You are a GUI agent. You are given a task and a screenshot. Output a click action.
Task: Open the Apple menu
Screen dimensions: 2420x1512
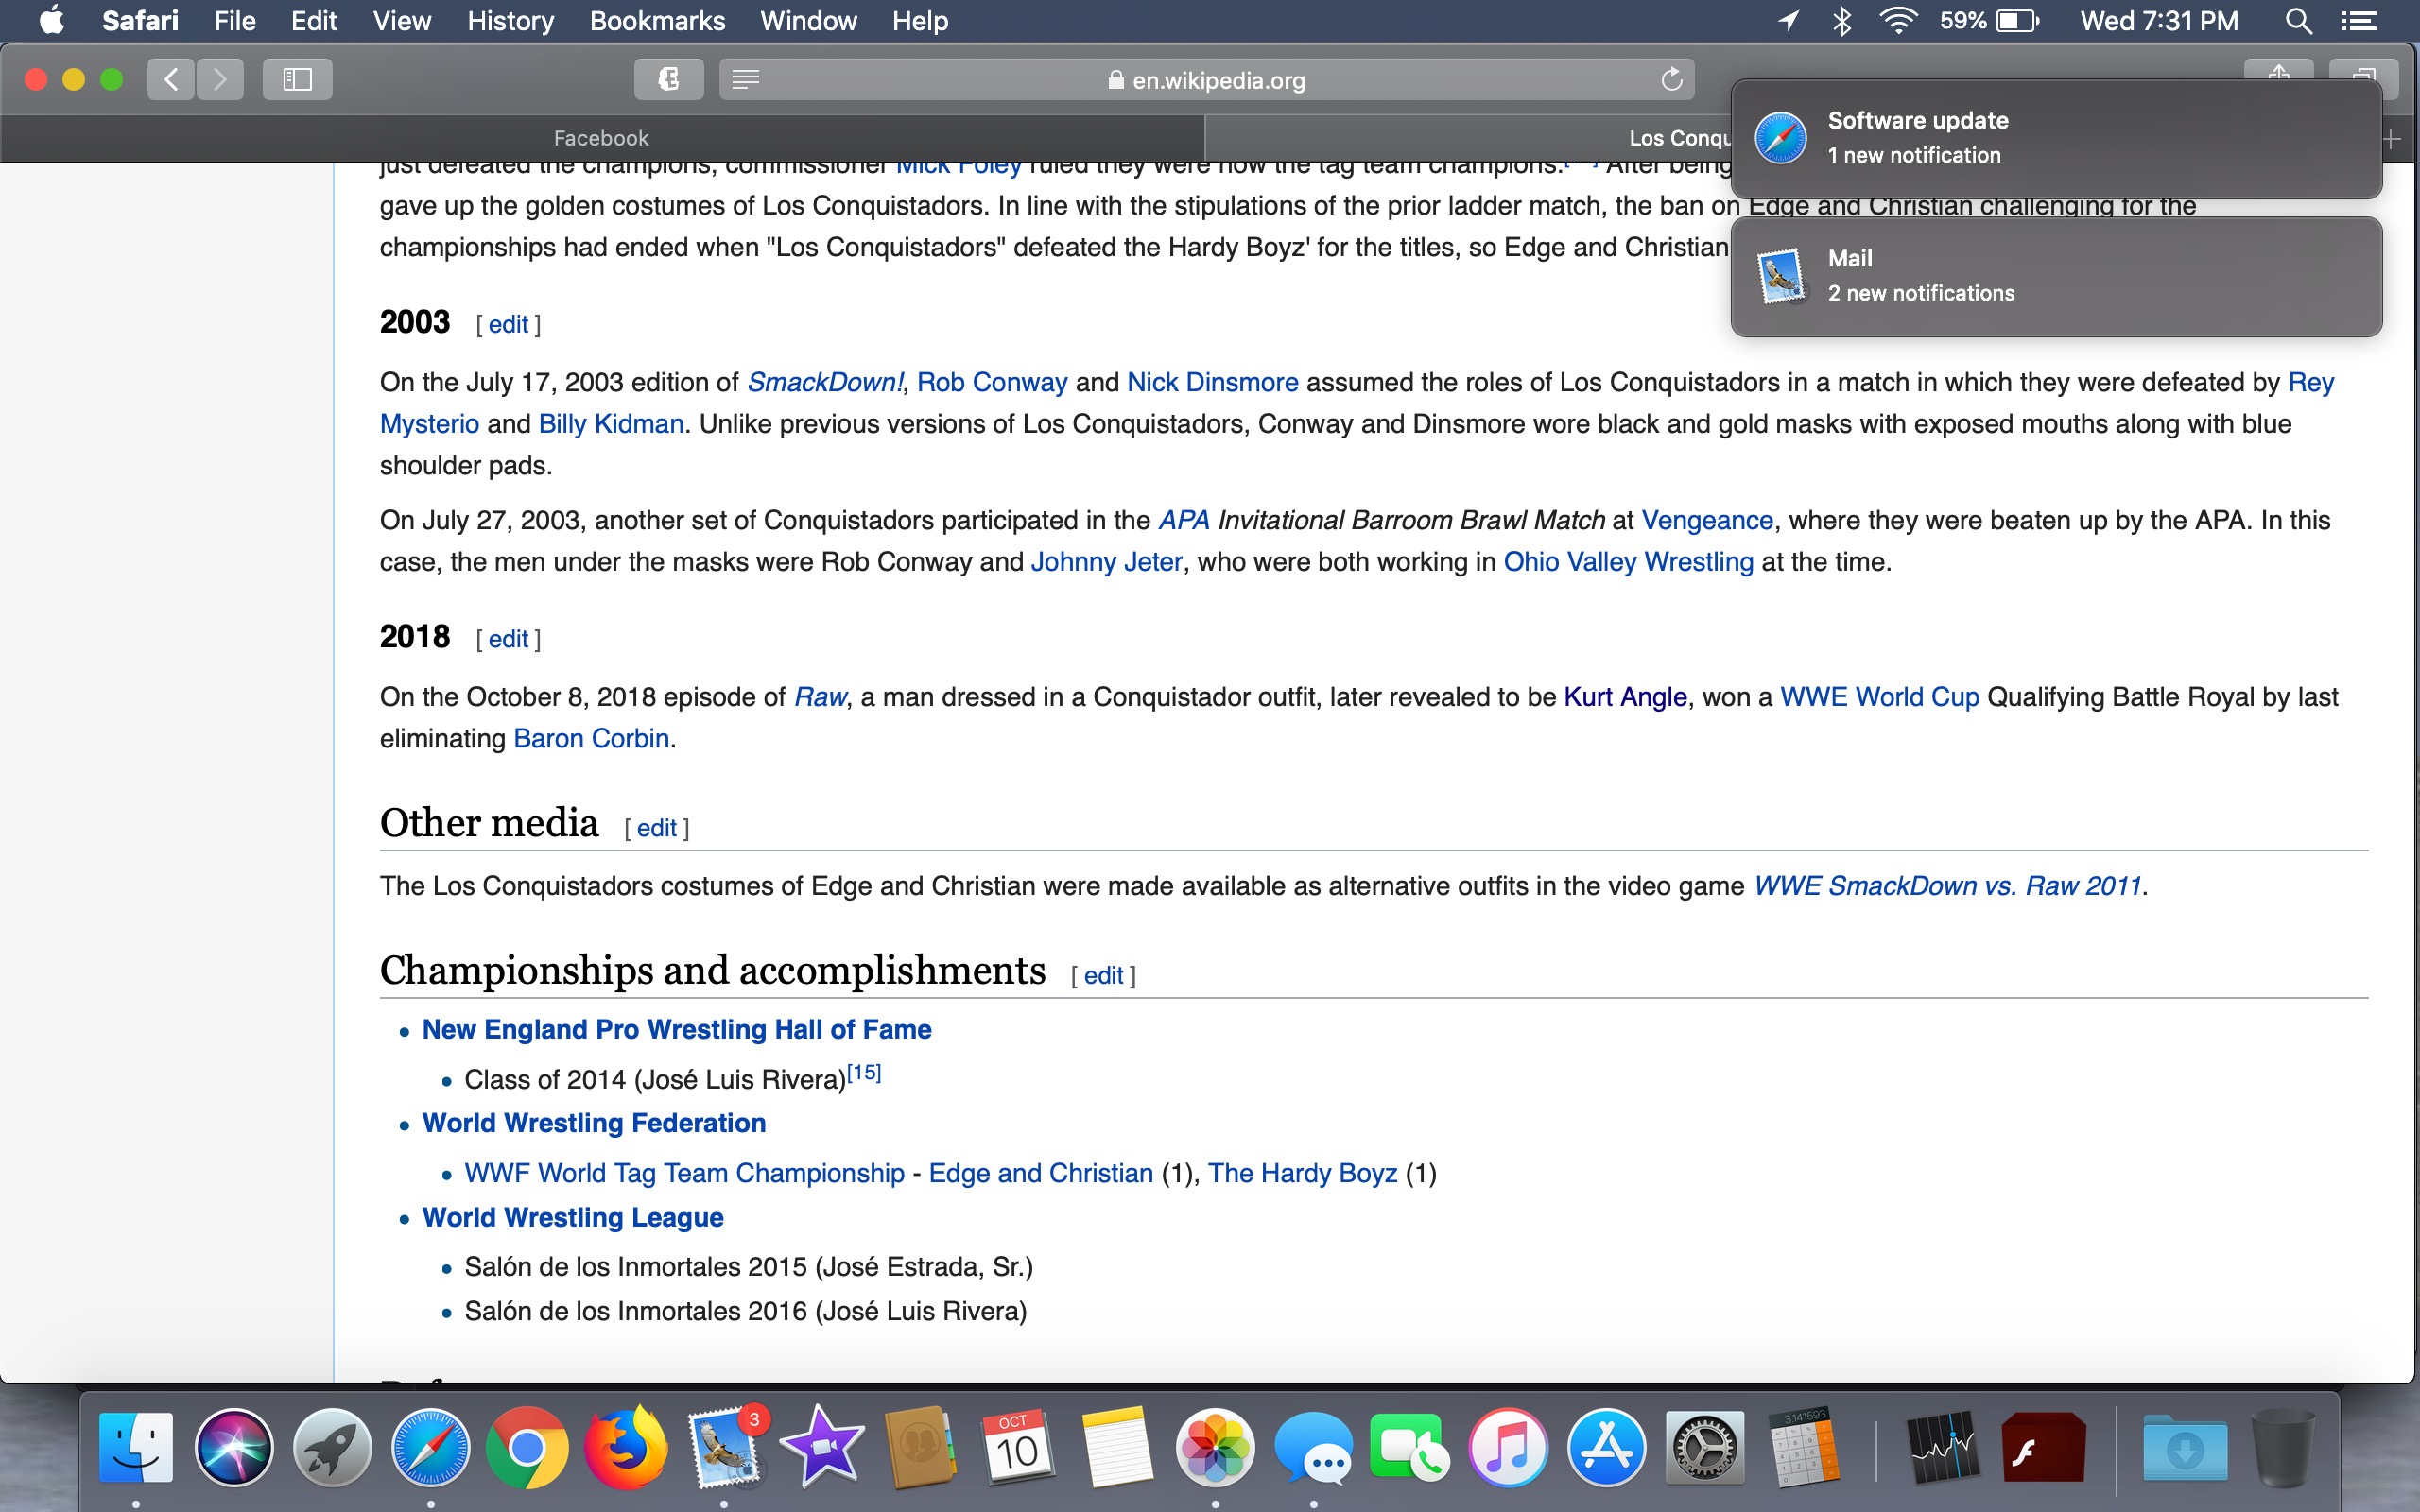pos(52,21)
